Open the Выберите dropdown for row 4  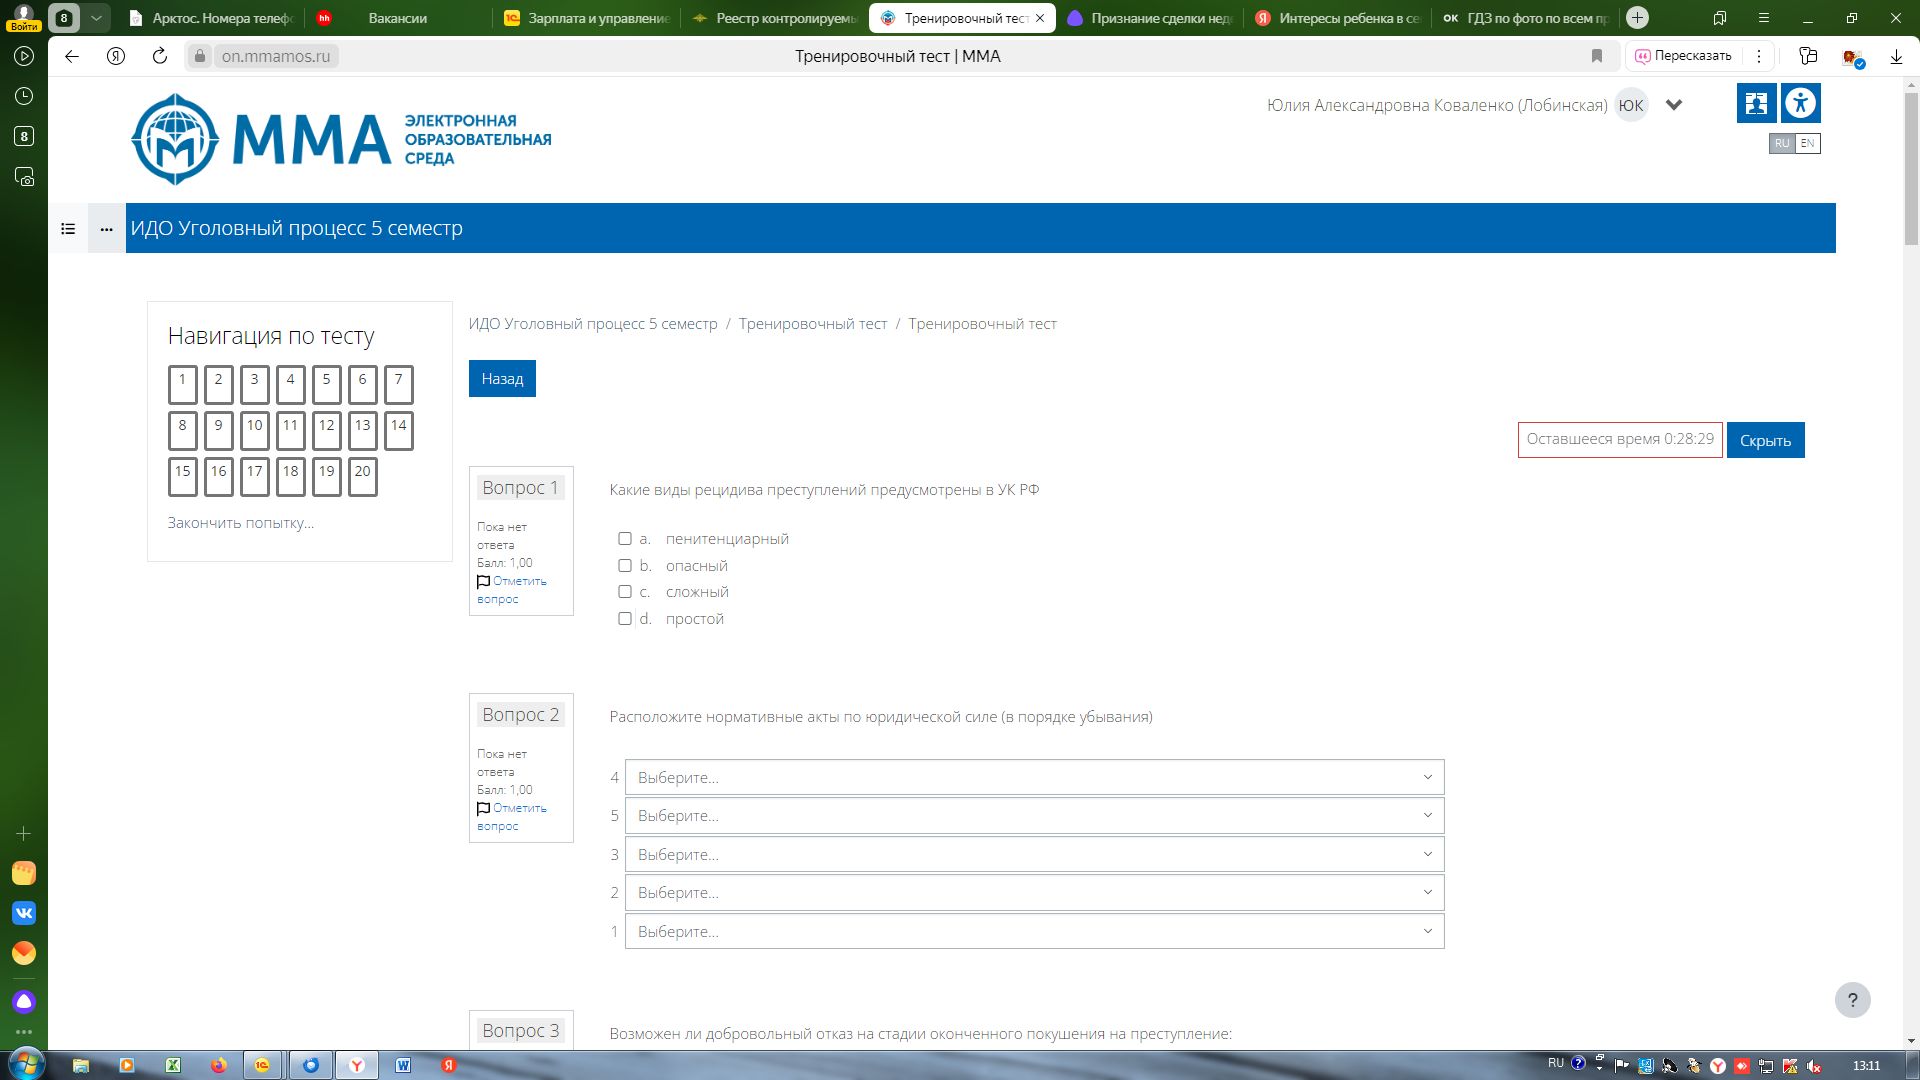(x=1034, y=777)
